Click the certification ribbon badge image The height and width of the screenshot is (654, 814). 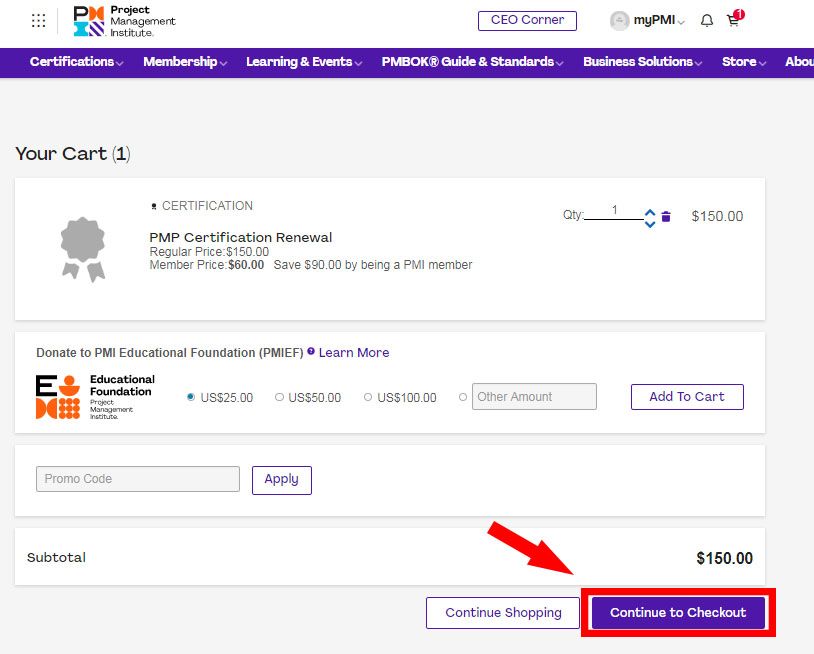coord(83,249)
